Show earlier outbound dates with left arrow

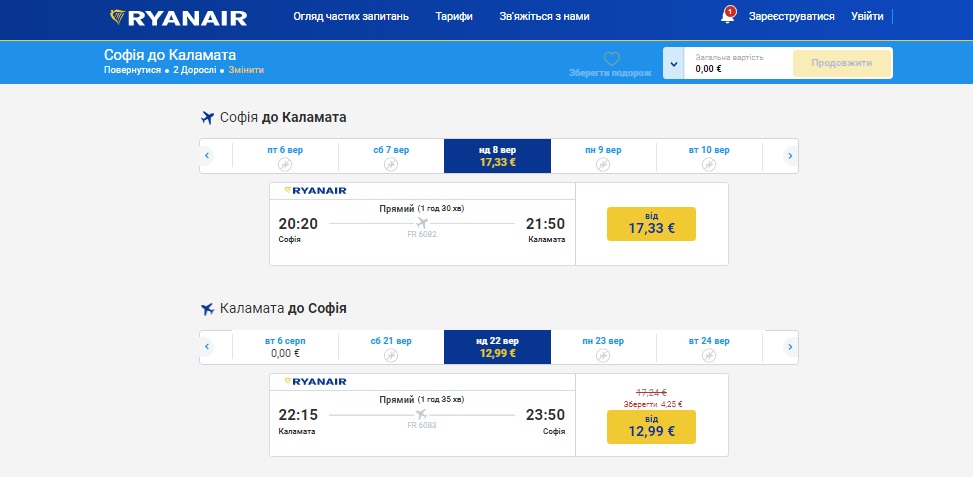click(x=207, y=156)
